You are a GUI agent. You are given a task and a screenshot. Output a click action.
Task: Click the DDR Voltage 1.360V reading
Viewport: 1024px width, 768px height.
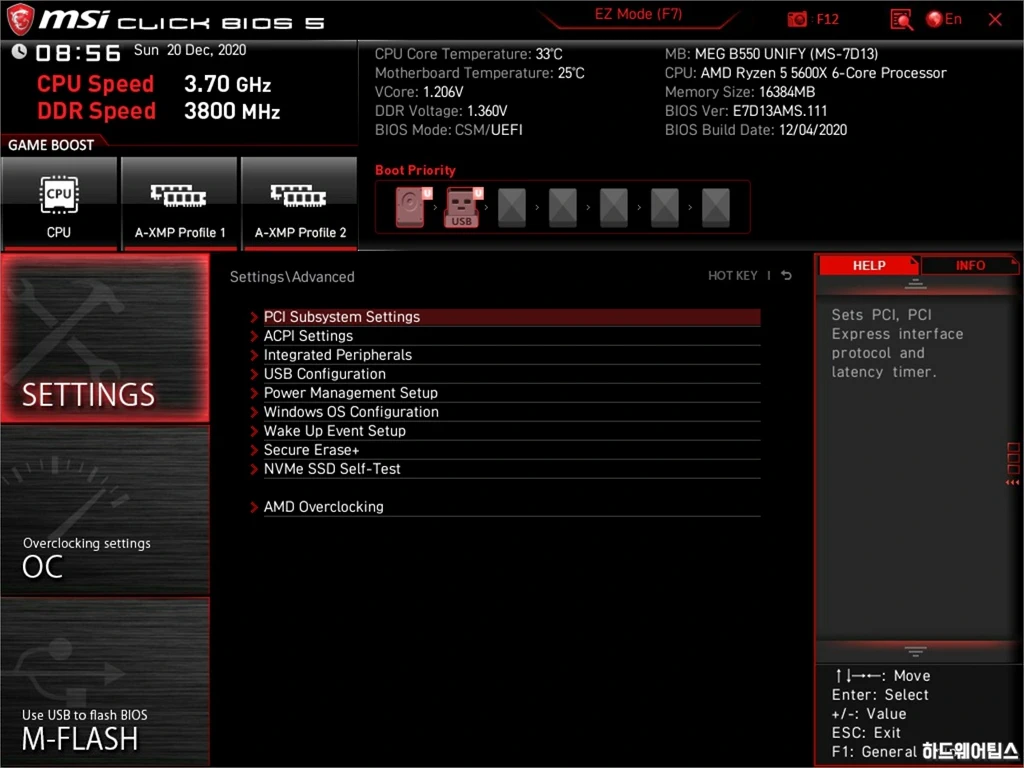pos(441,111)
